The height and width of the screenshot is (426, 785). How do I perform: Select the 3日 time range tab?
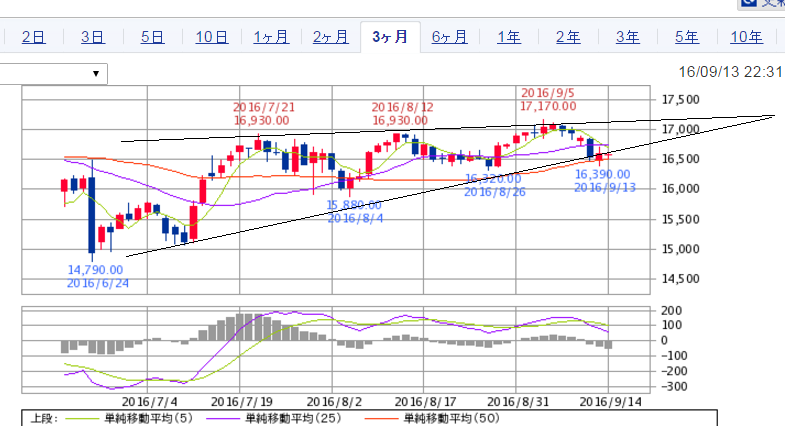click(x=92, y=37)
